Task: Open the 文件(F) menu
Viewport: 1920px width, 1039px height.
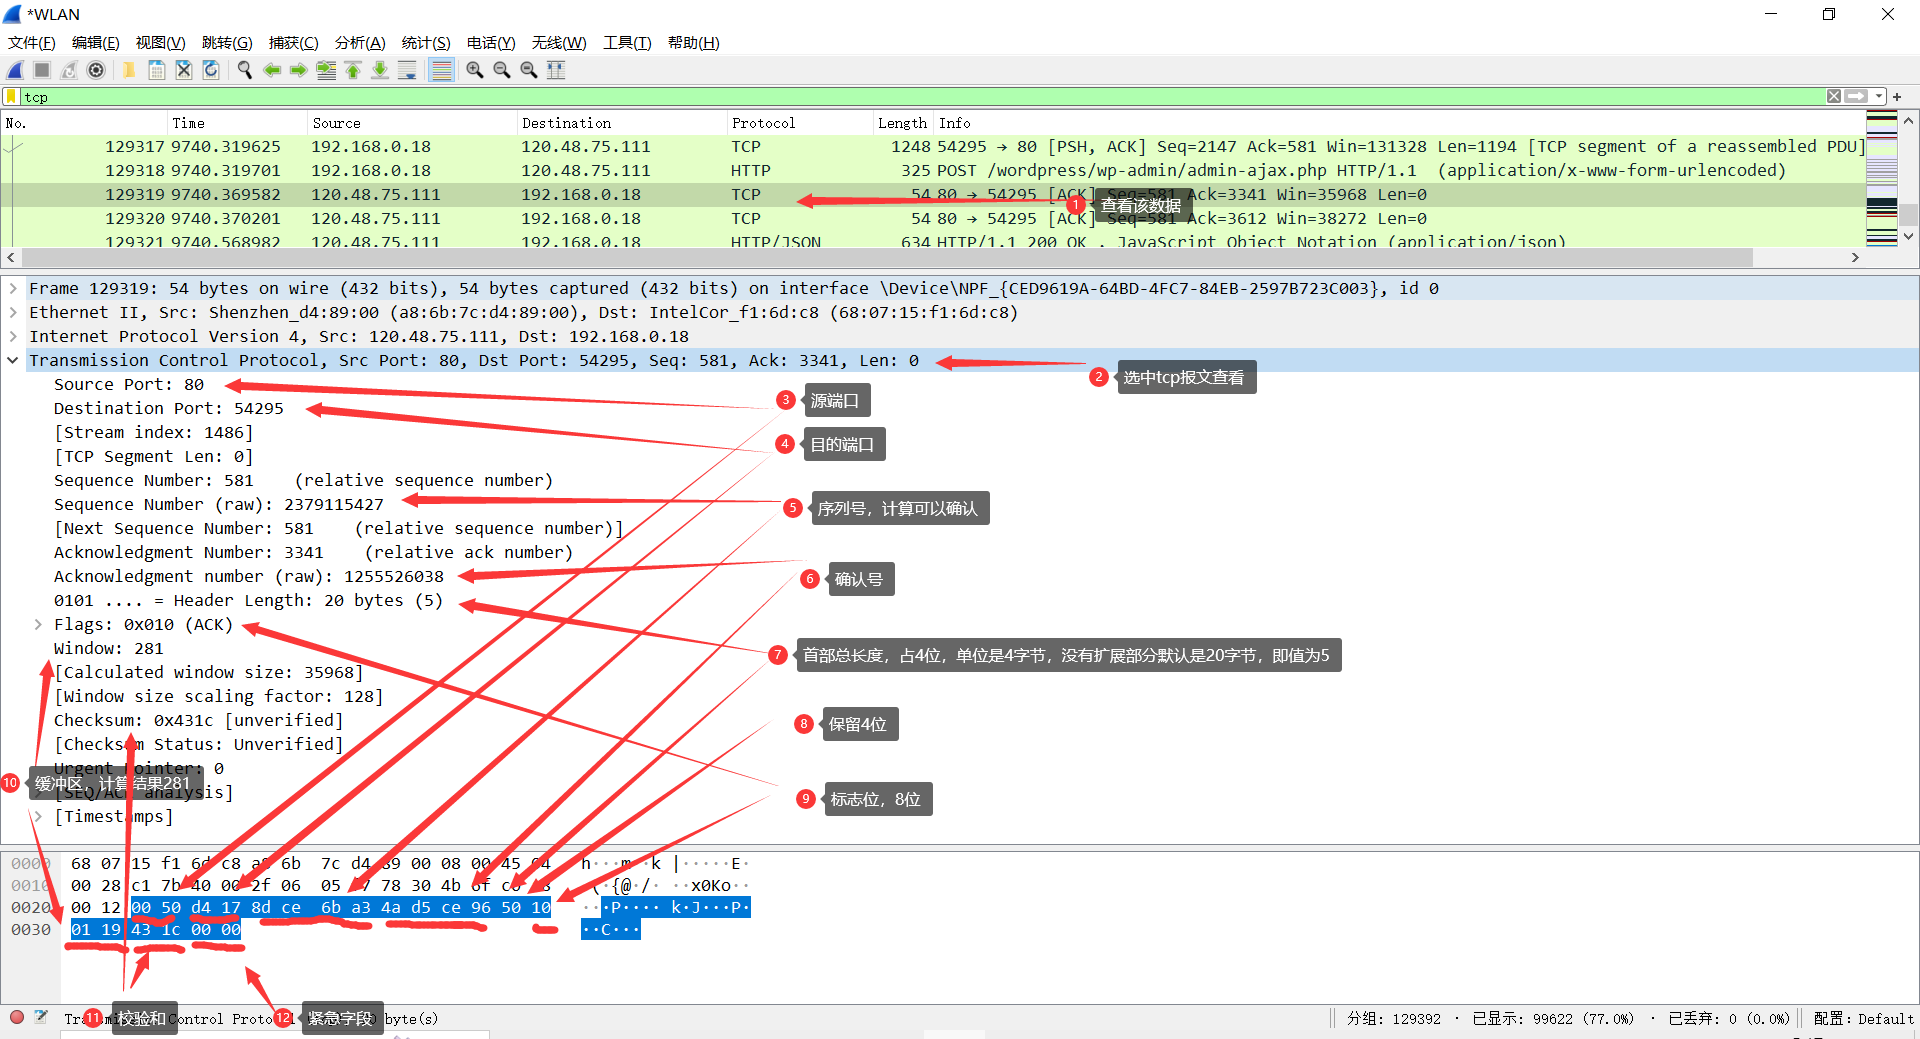Action: [x=31, y=42]
